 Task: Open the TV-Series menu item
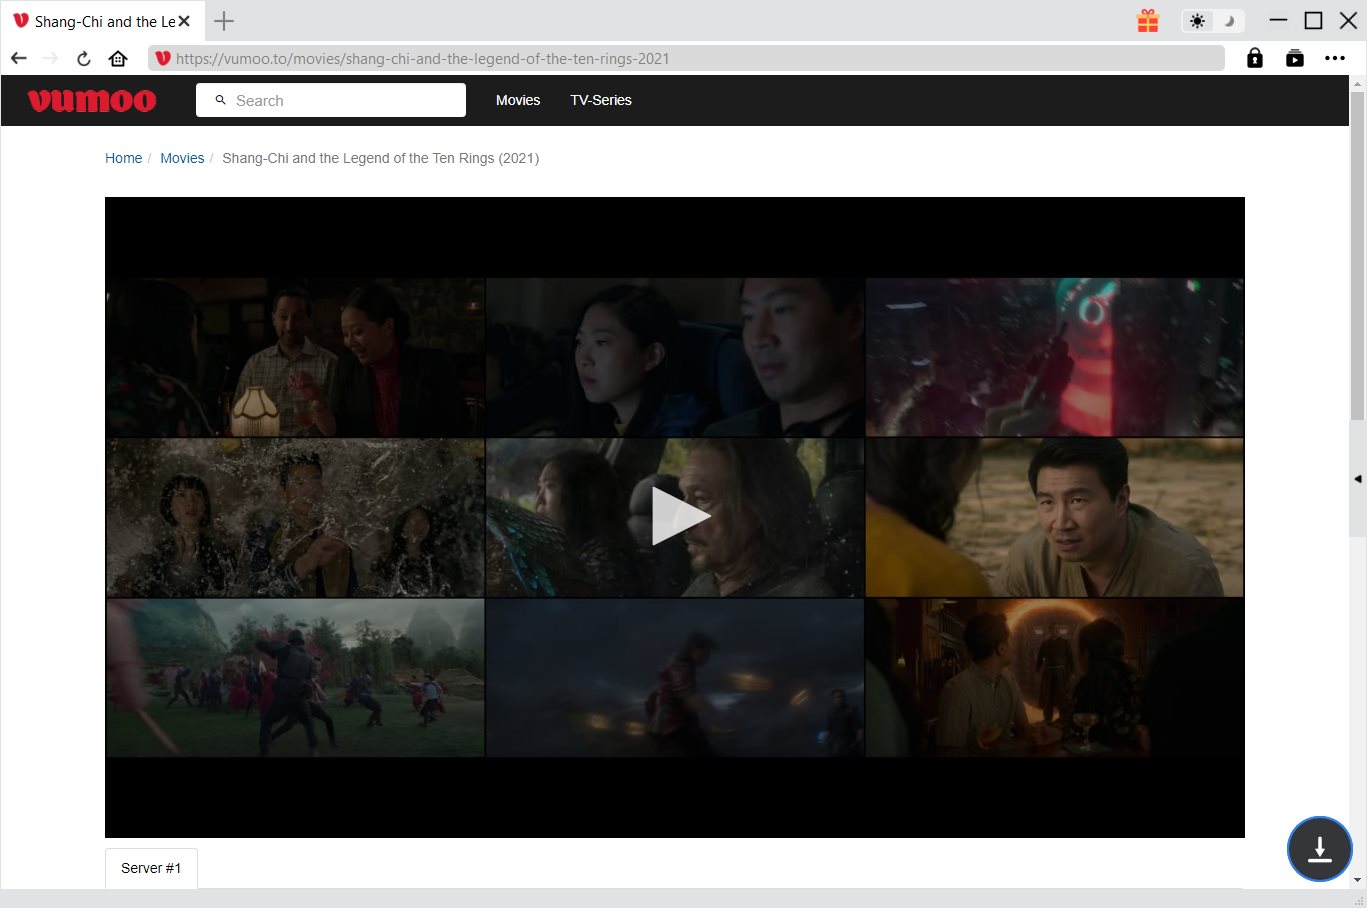(x=600, y=101)
